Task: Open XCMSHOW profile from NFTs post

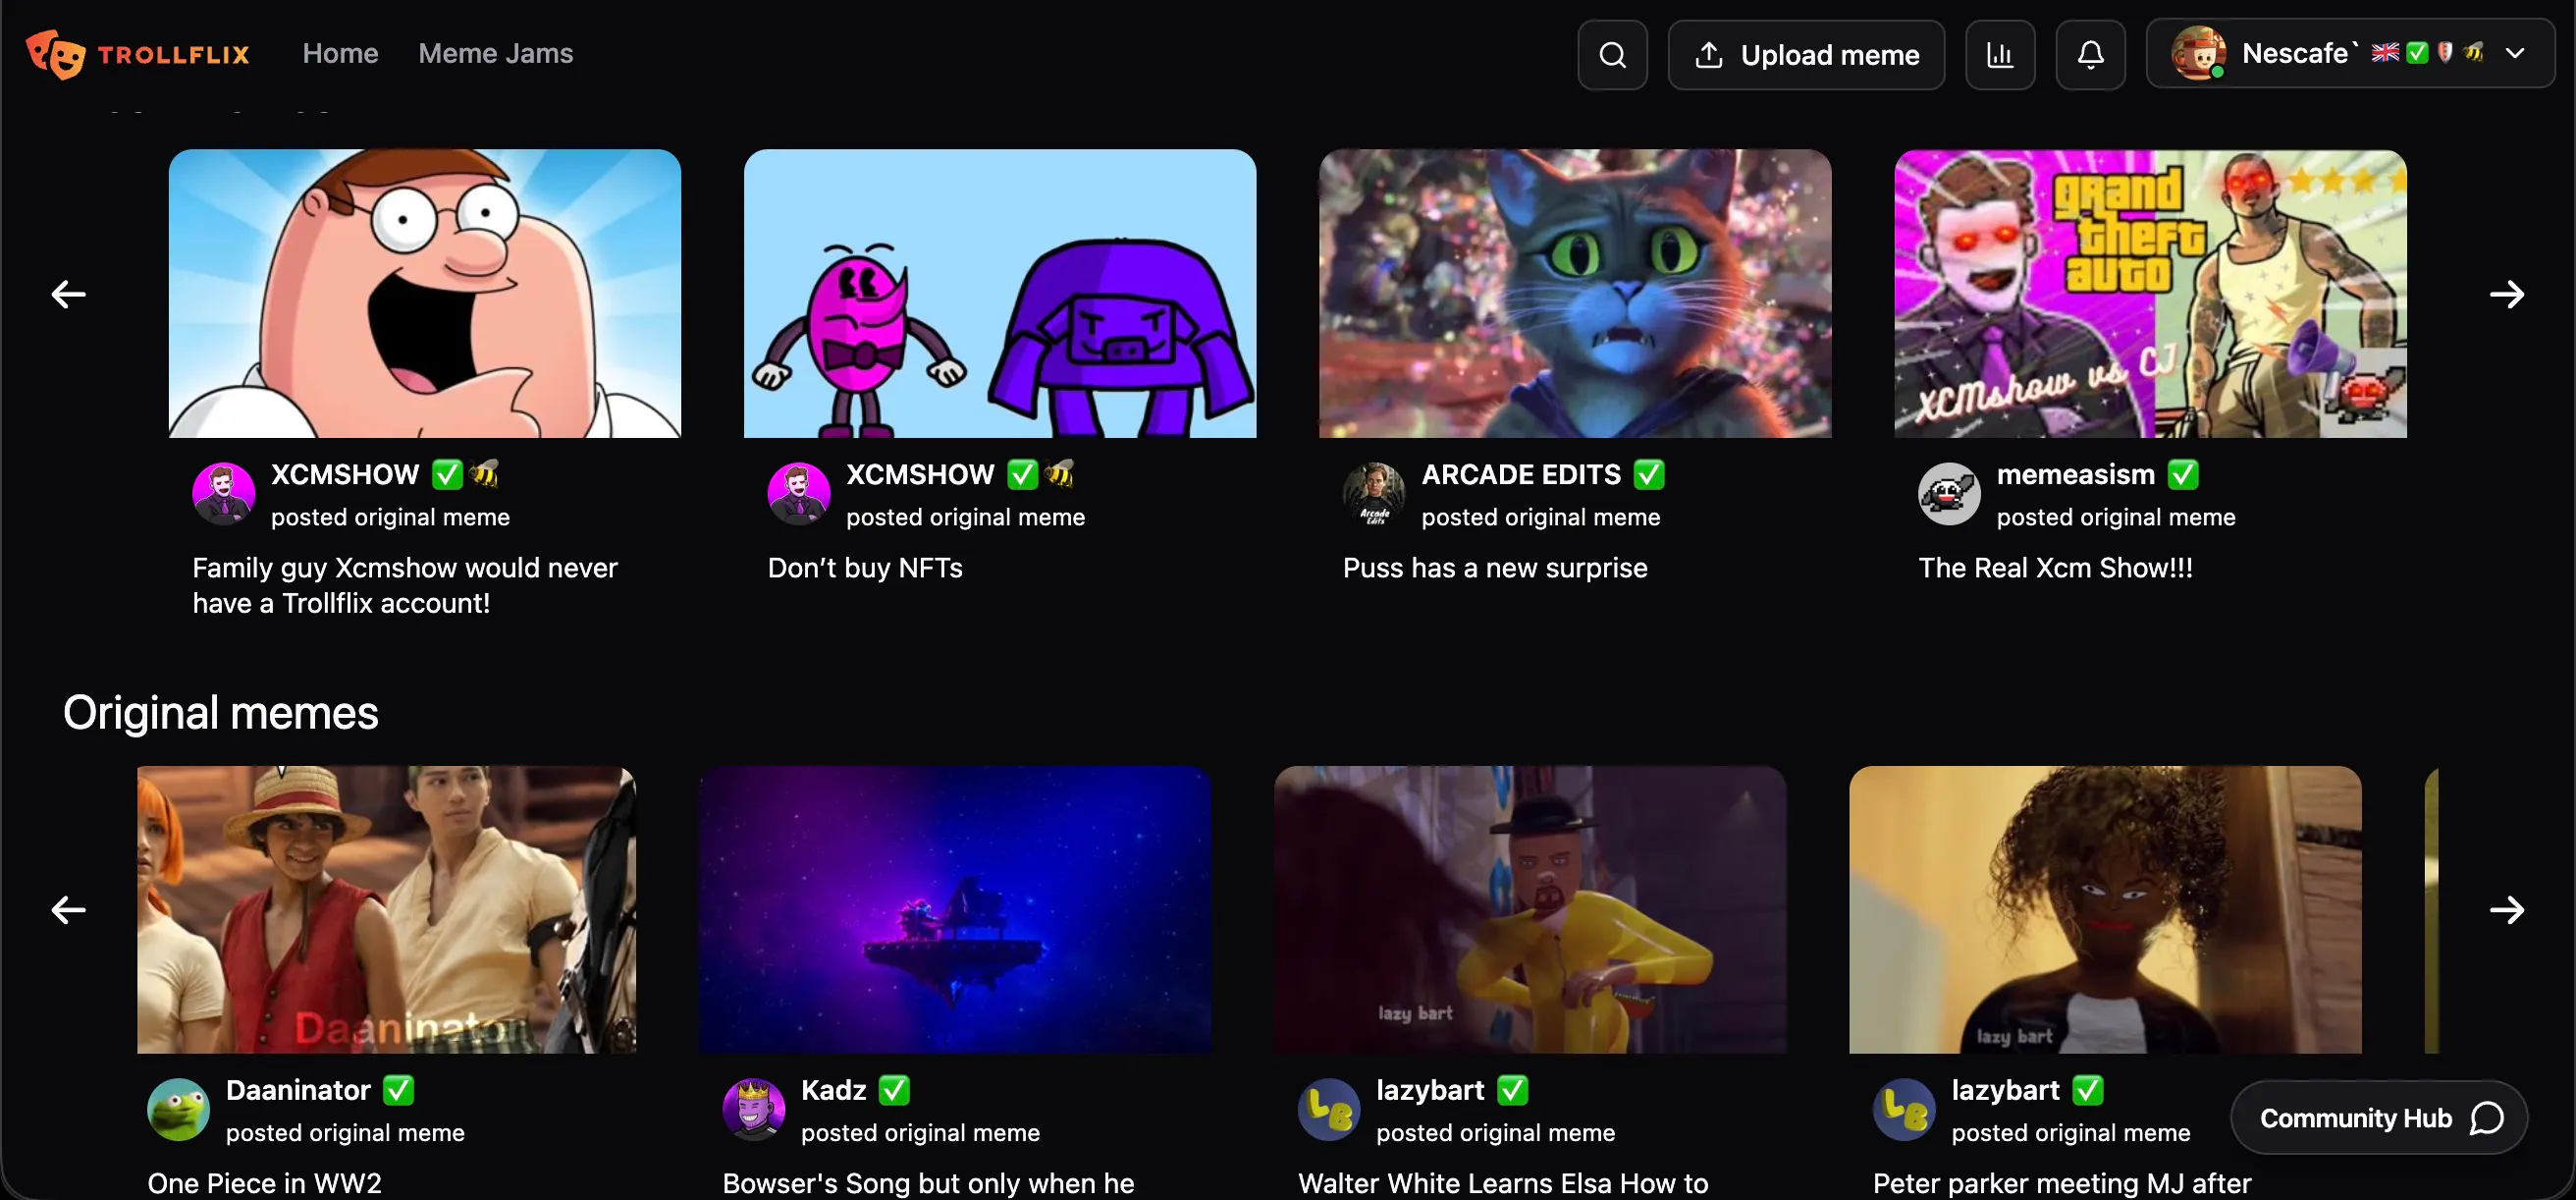Action: (x=920, y=474)
